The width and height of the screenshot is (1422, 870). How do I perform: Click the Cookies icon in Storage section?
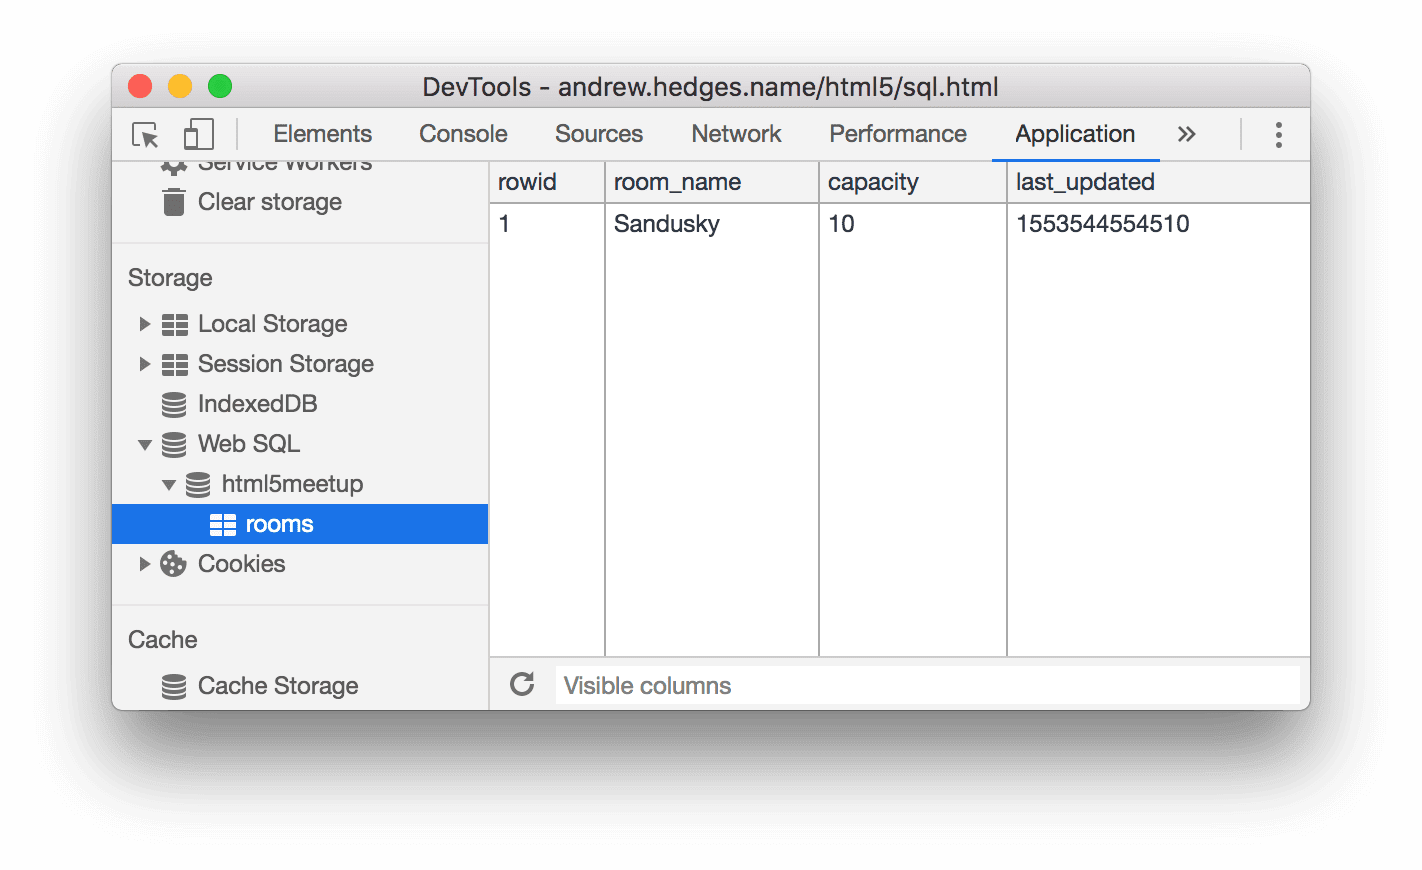point(172,564)
